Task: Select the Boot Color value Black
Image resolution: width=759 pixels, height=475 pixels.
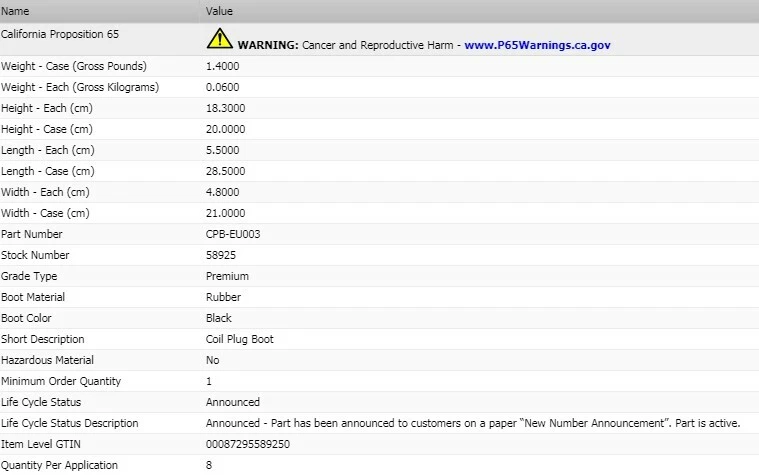Action: pos(218,318)
